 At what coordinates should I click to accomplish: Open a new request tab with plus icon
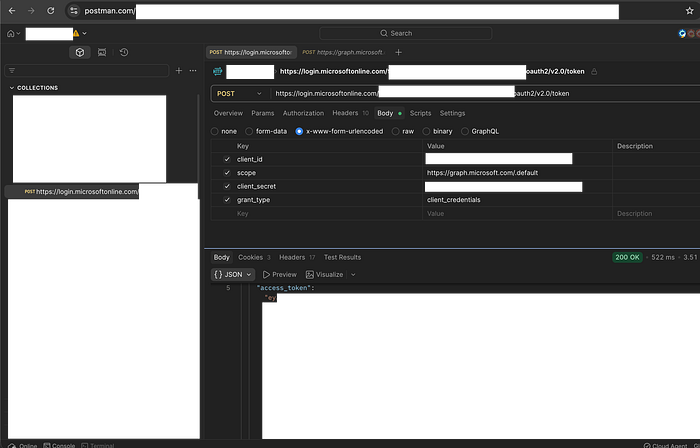(x=398, y=52)
